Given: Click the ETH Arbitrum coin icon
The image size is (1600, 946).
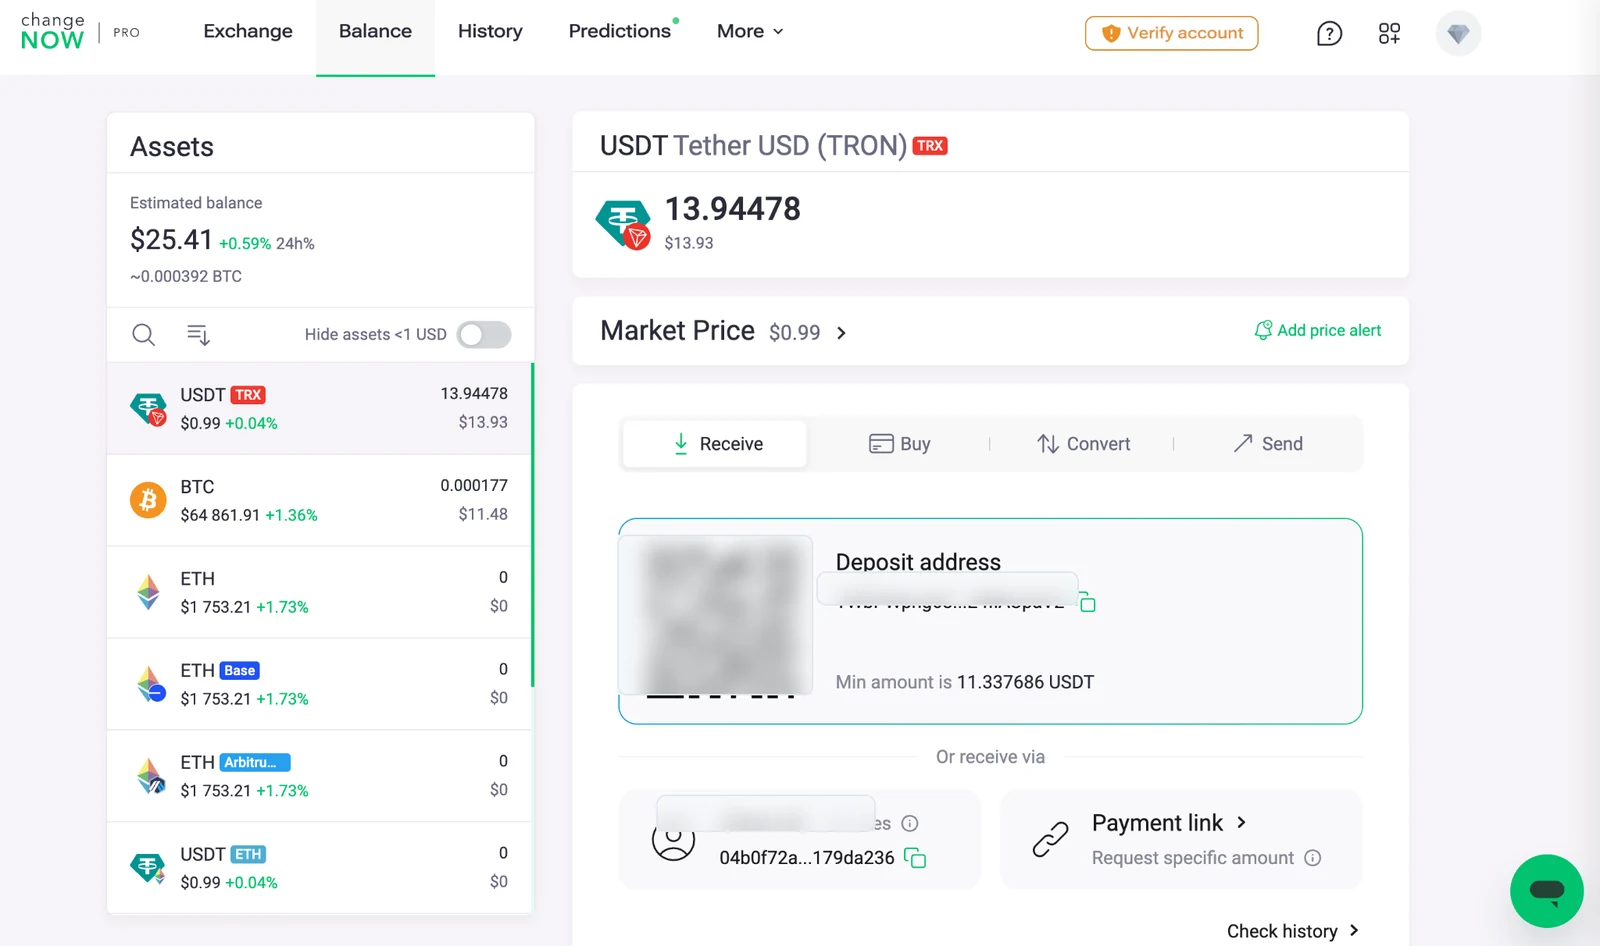Looking at the screenshot, I should click(150, 776).
